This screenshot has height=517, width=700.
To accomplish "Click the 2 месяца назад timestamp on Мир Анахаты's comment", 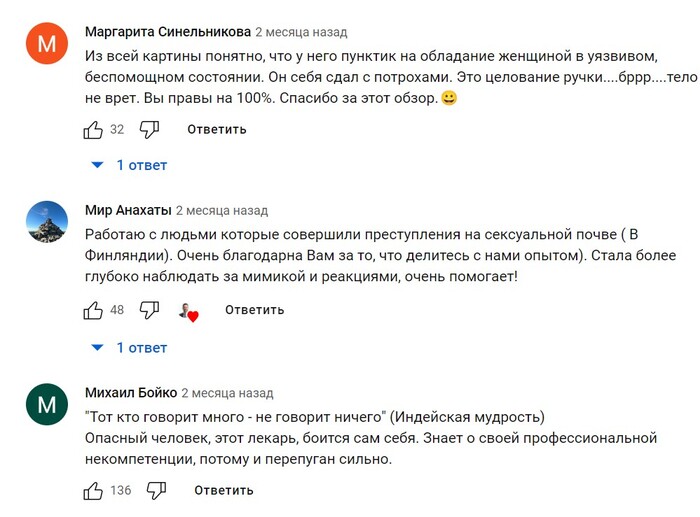I will [222, 210].
